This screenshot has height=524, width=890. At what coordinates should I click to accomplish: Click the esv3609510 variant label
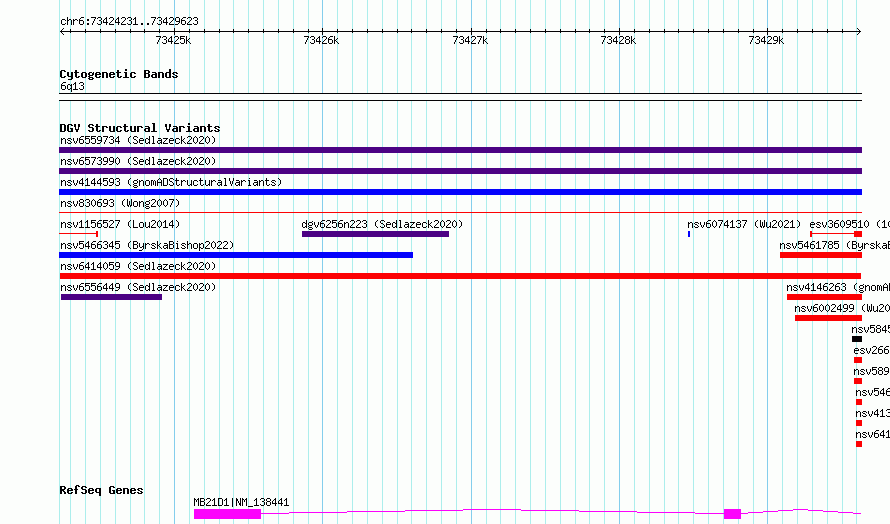(849, 224)
